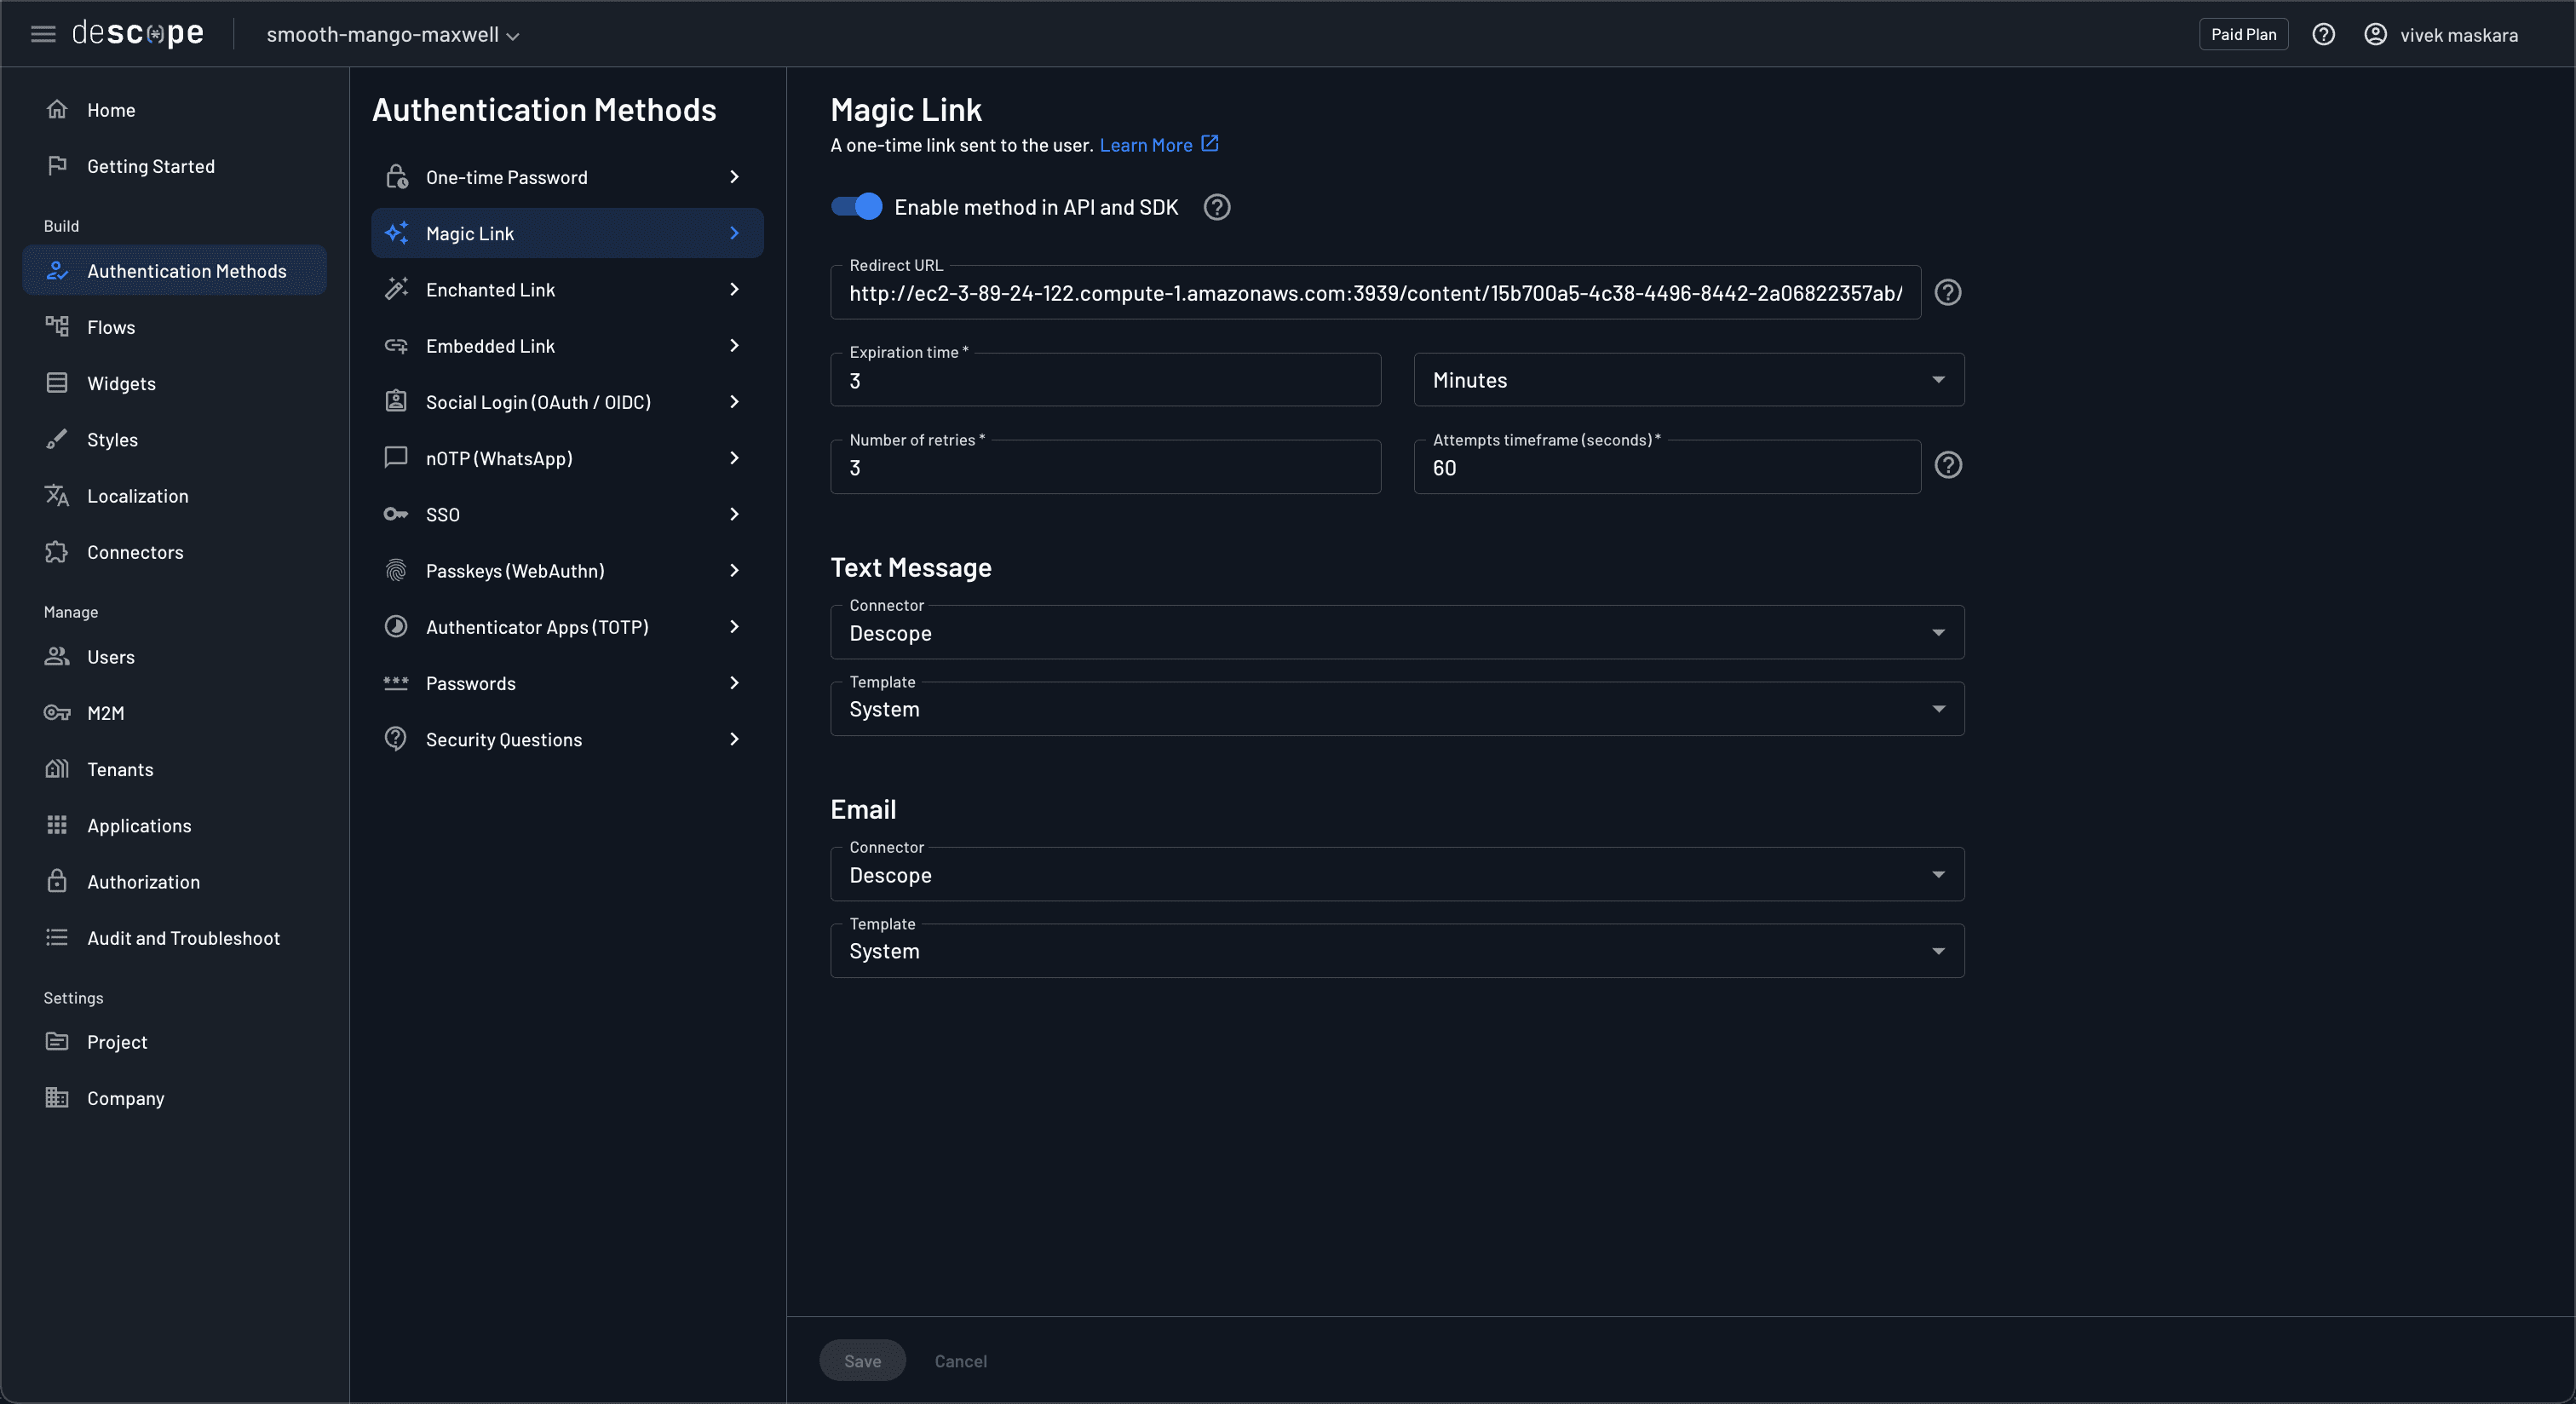Open the Authentication Methods sidebar icon
2576x1404 pixels.
pyautogui.click(x=58, y=270)
